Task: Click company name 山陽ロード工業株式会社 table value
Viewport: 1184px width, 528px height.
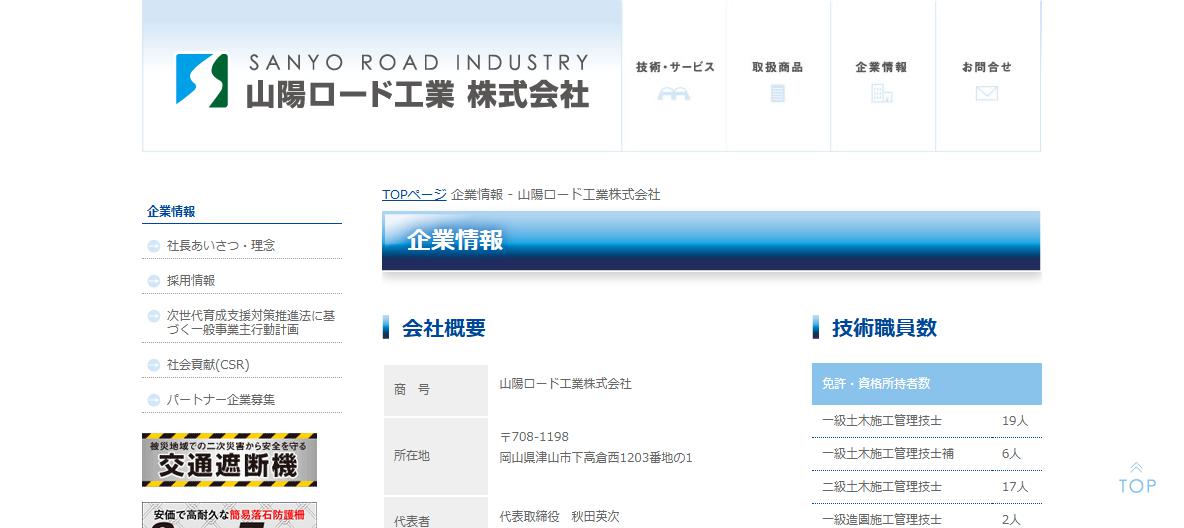Action: pyautogui.click(x=565, y=384)
